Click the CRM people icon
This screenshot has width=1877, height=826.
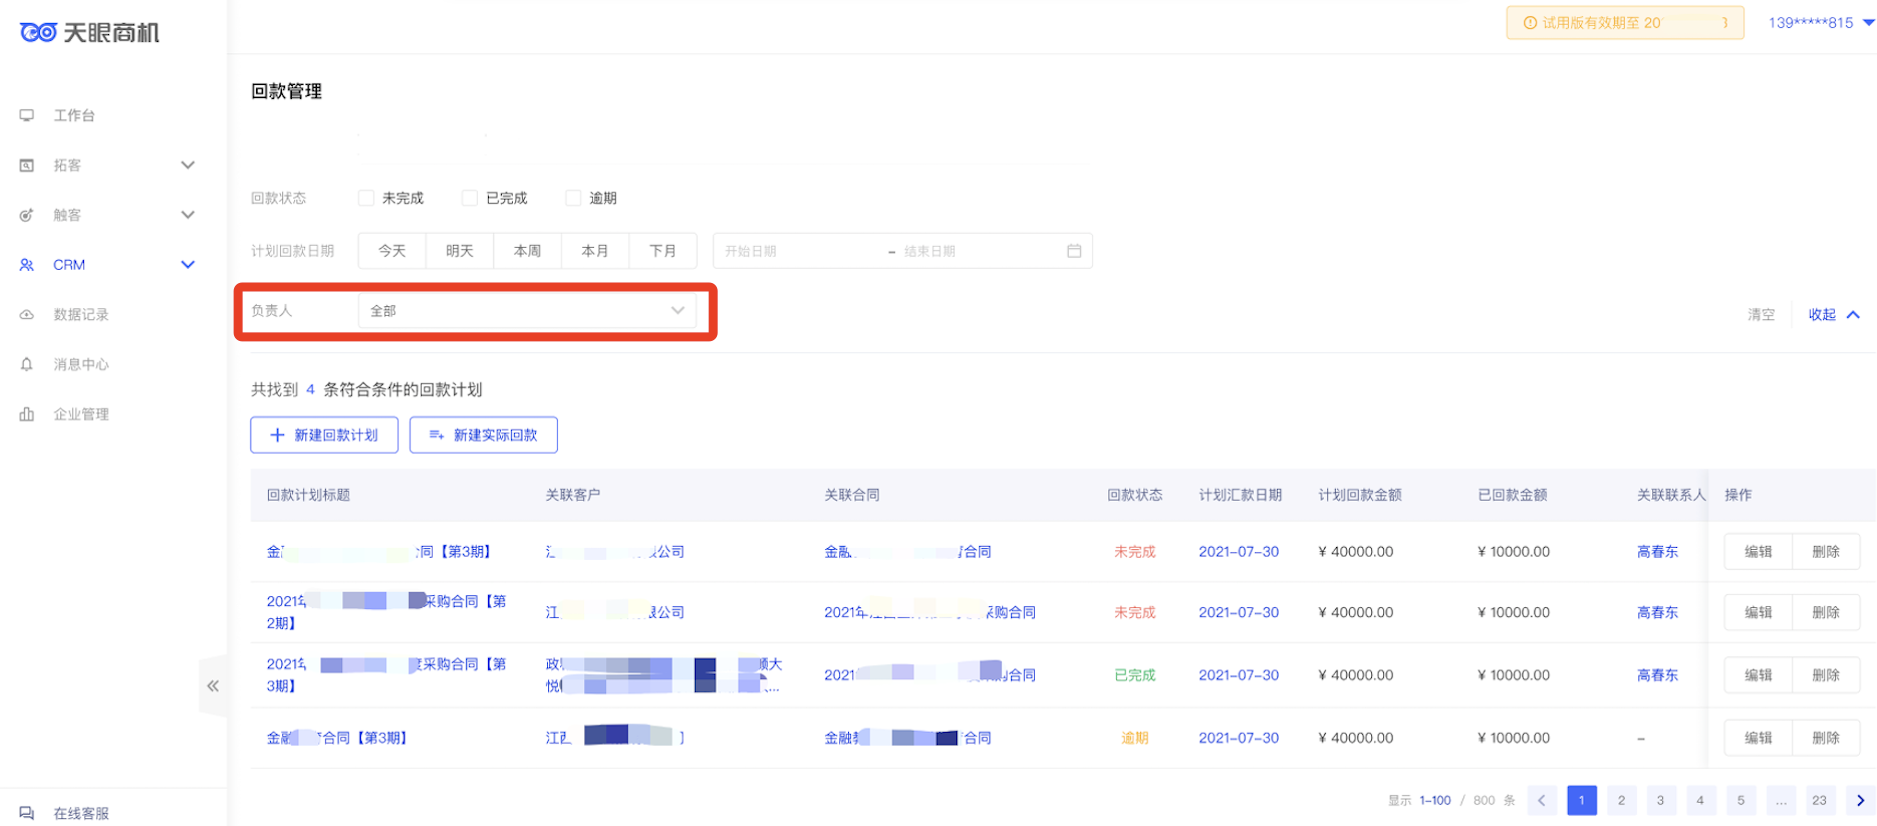click(x=27, y=265)
